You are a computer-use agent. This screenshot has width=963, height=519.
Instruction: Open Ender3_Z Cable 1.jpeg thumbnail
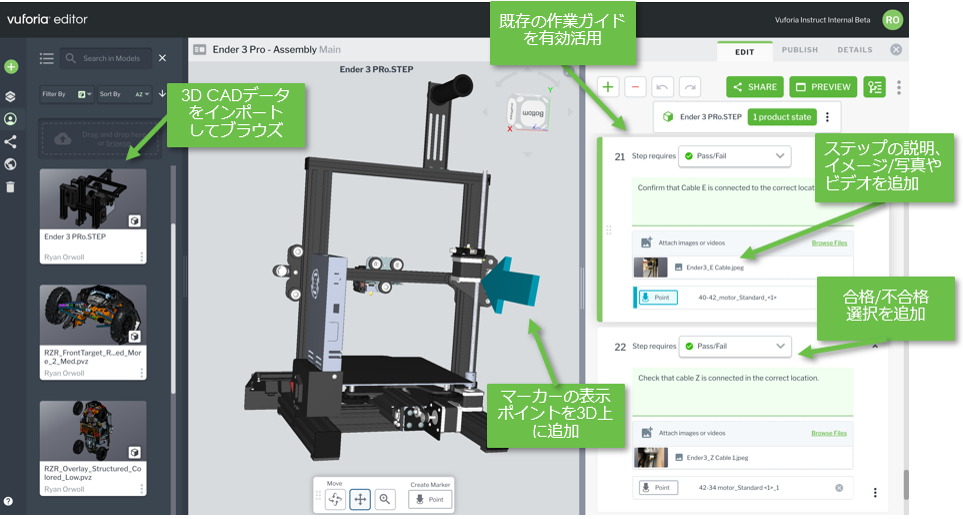click(x=650, y=458)
